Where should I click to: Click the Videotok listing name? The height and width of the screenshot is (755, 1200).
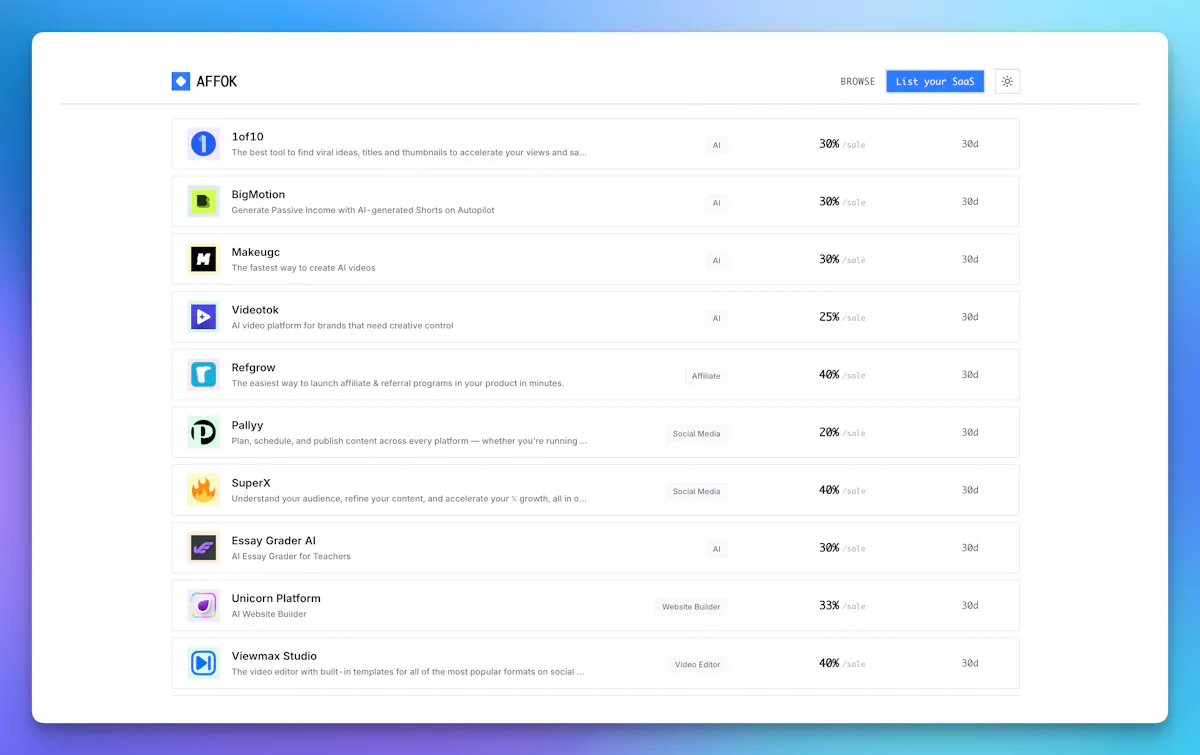click(x=255, y=310)
